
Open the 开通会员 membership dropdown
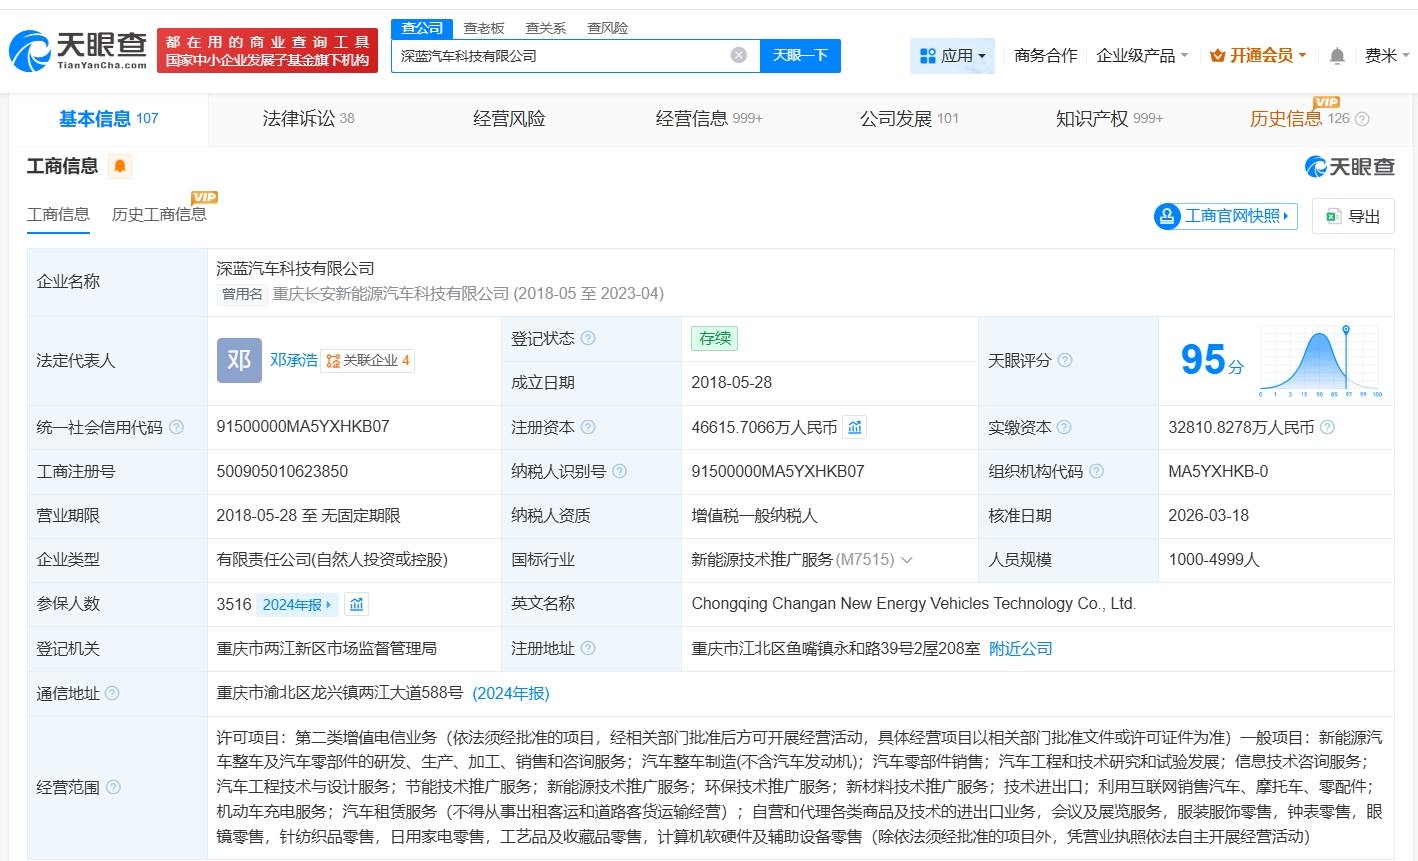tap(1258, 56)
